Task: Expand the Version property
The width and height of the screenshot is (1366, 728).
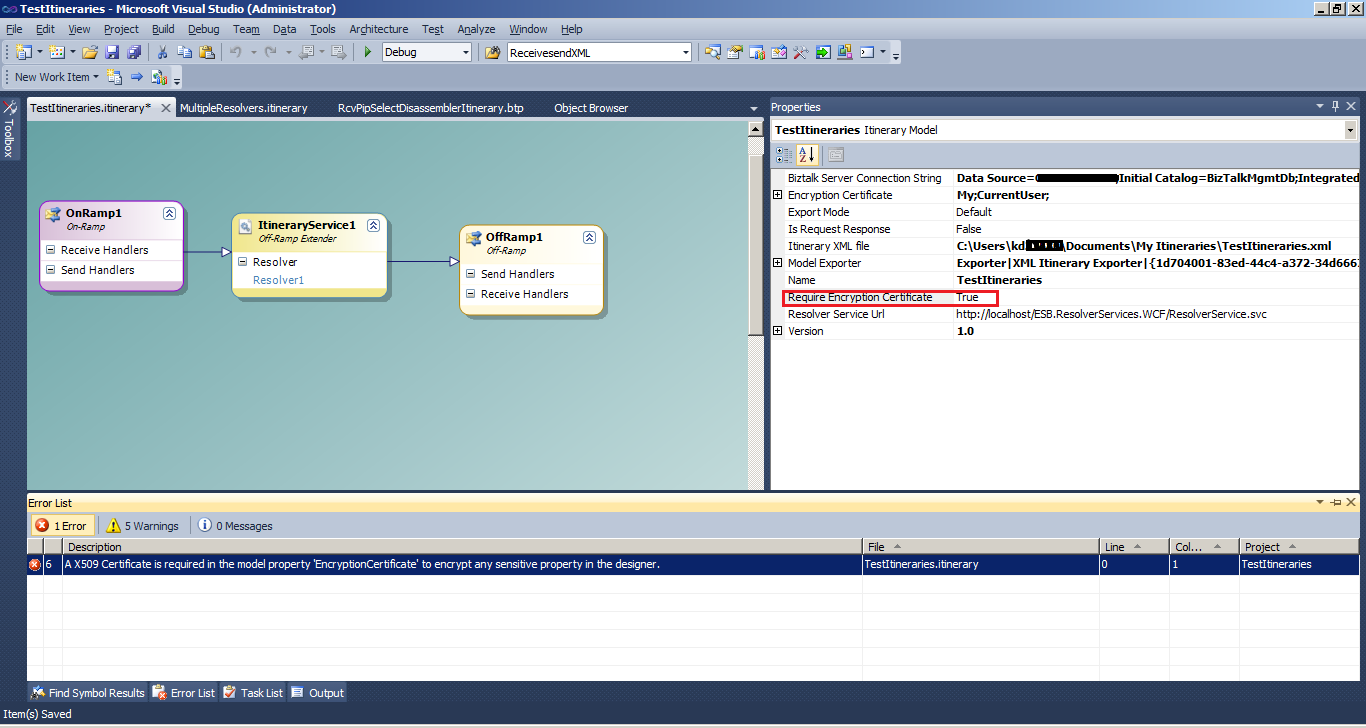Action: pyautogui.click(x=778, y=331)
